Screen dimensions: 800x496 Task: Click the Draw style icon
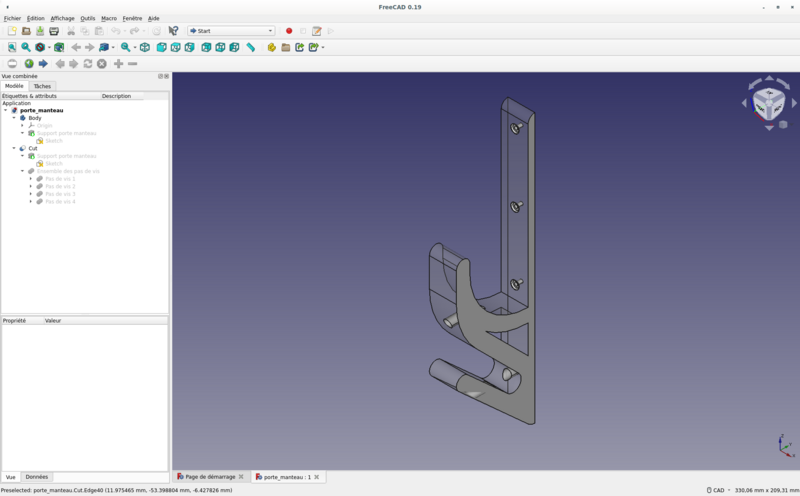click(x=40, y=47)
